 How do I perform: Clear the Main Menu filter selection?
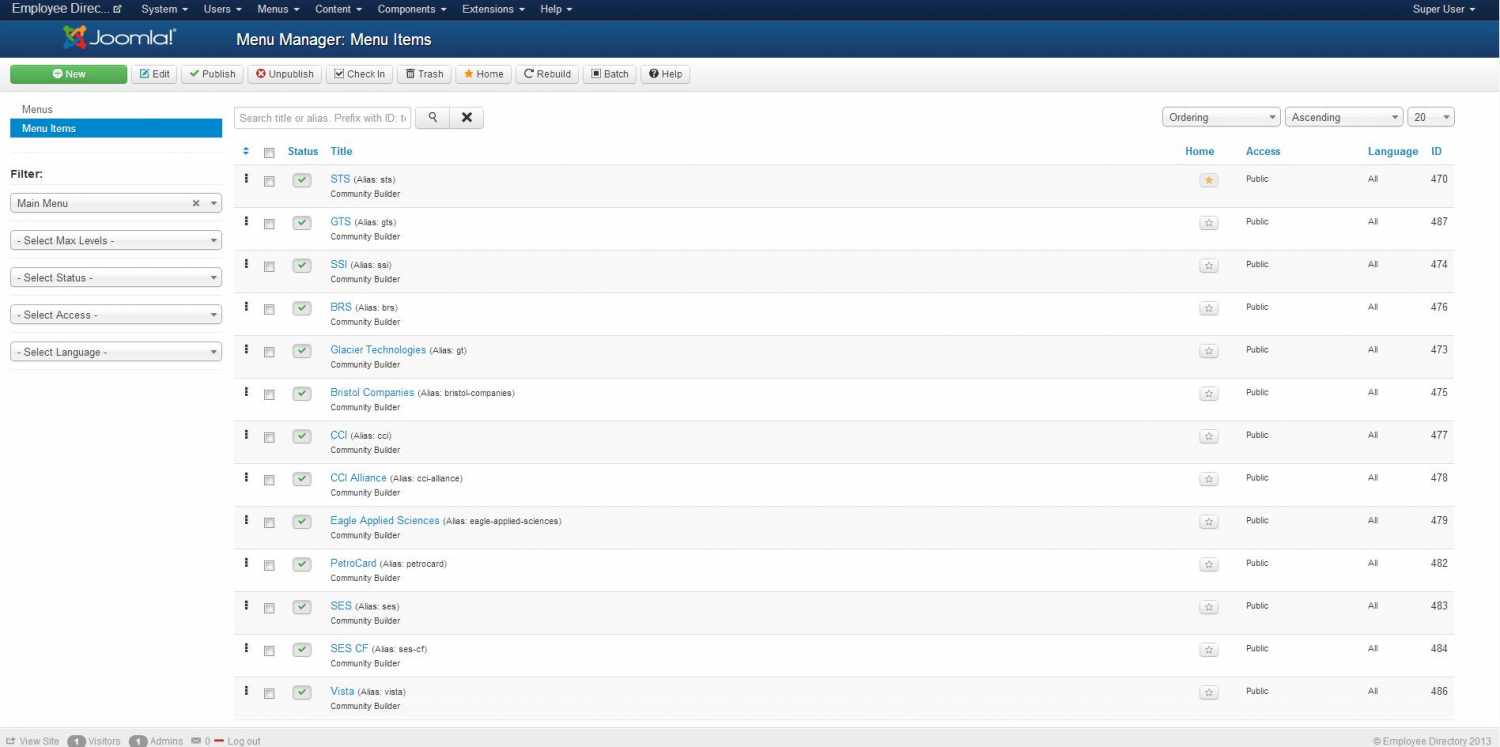point(196,203)
